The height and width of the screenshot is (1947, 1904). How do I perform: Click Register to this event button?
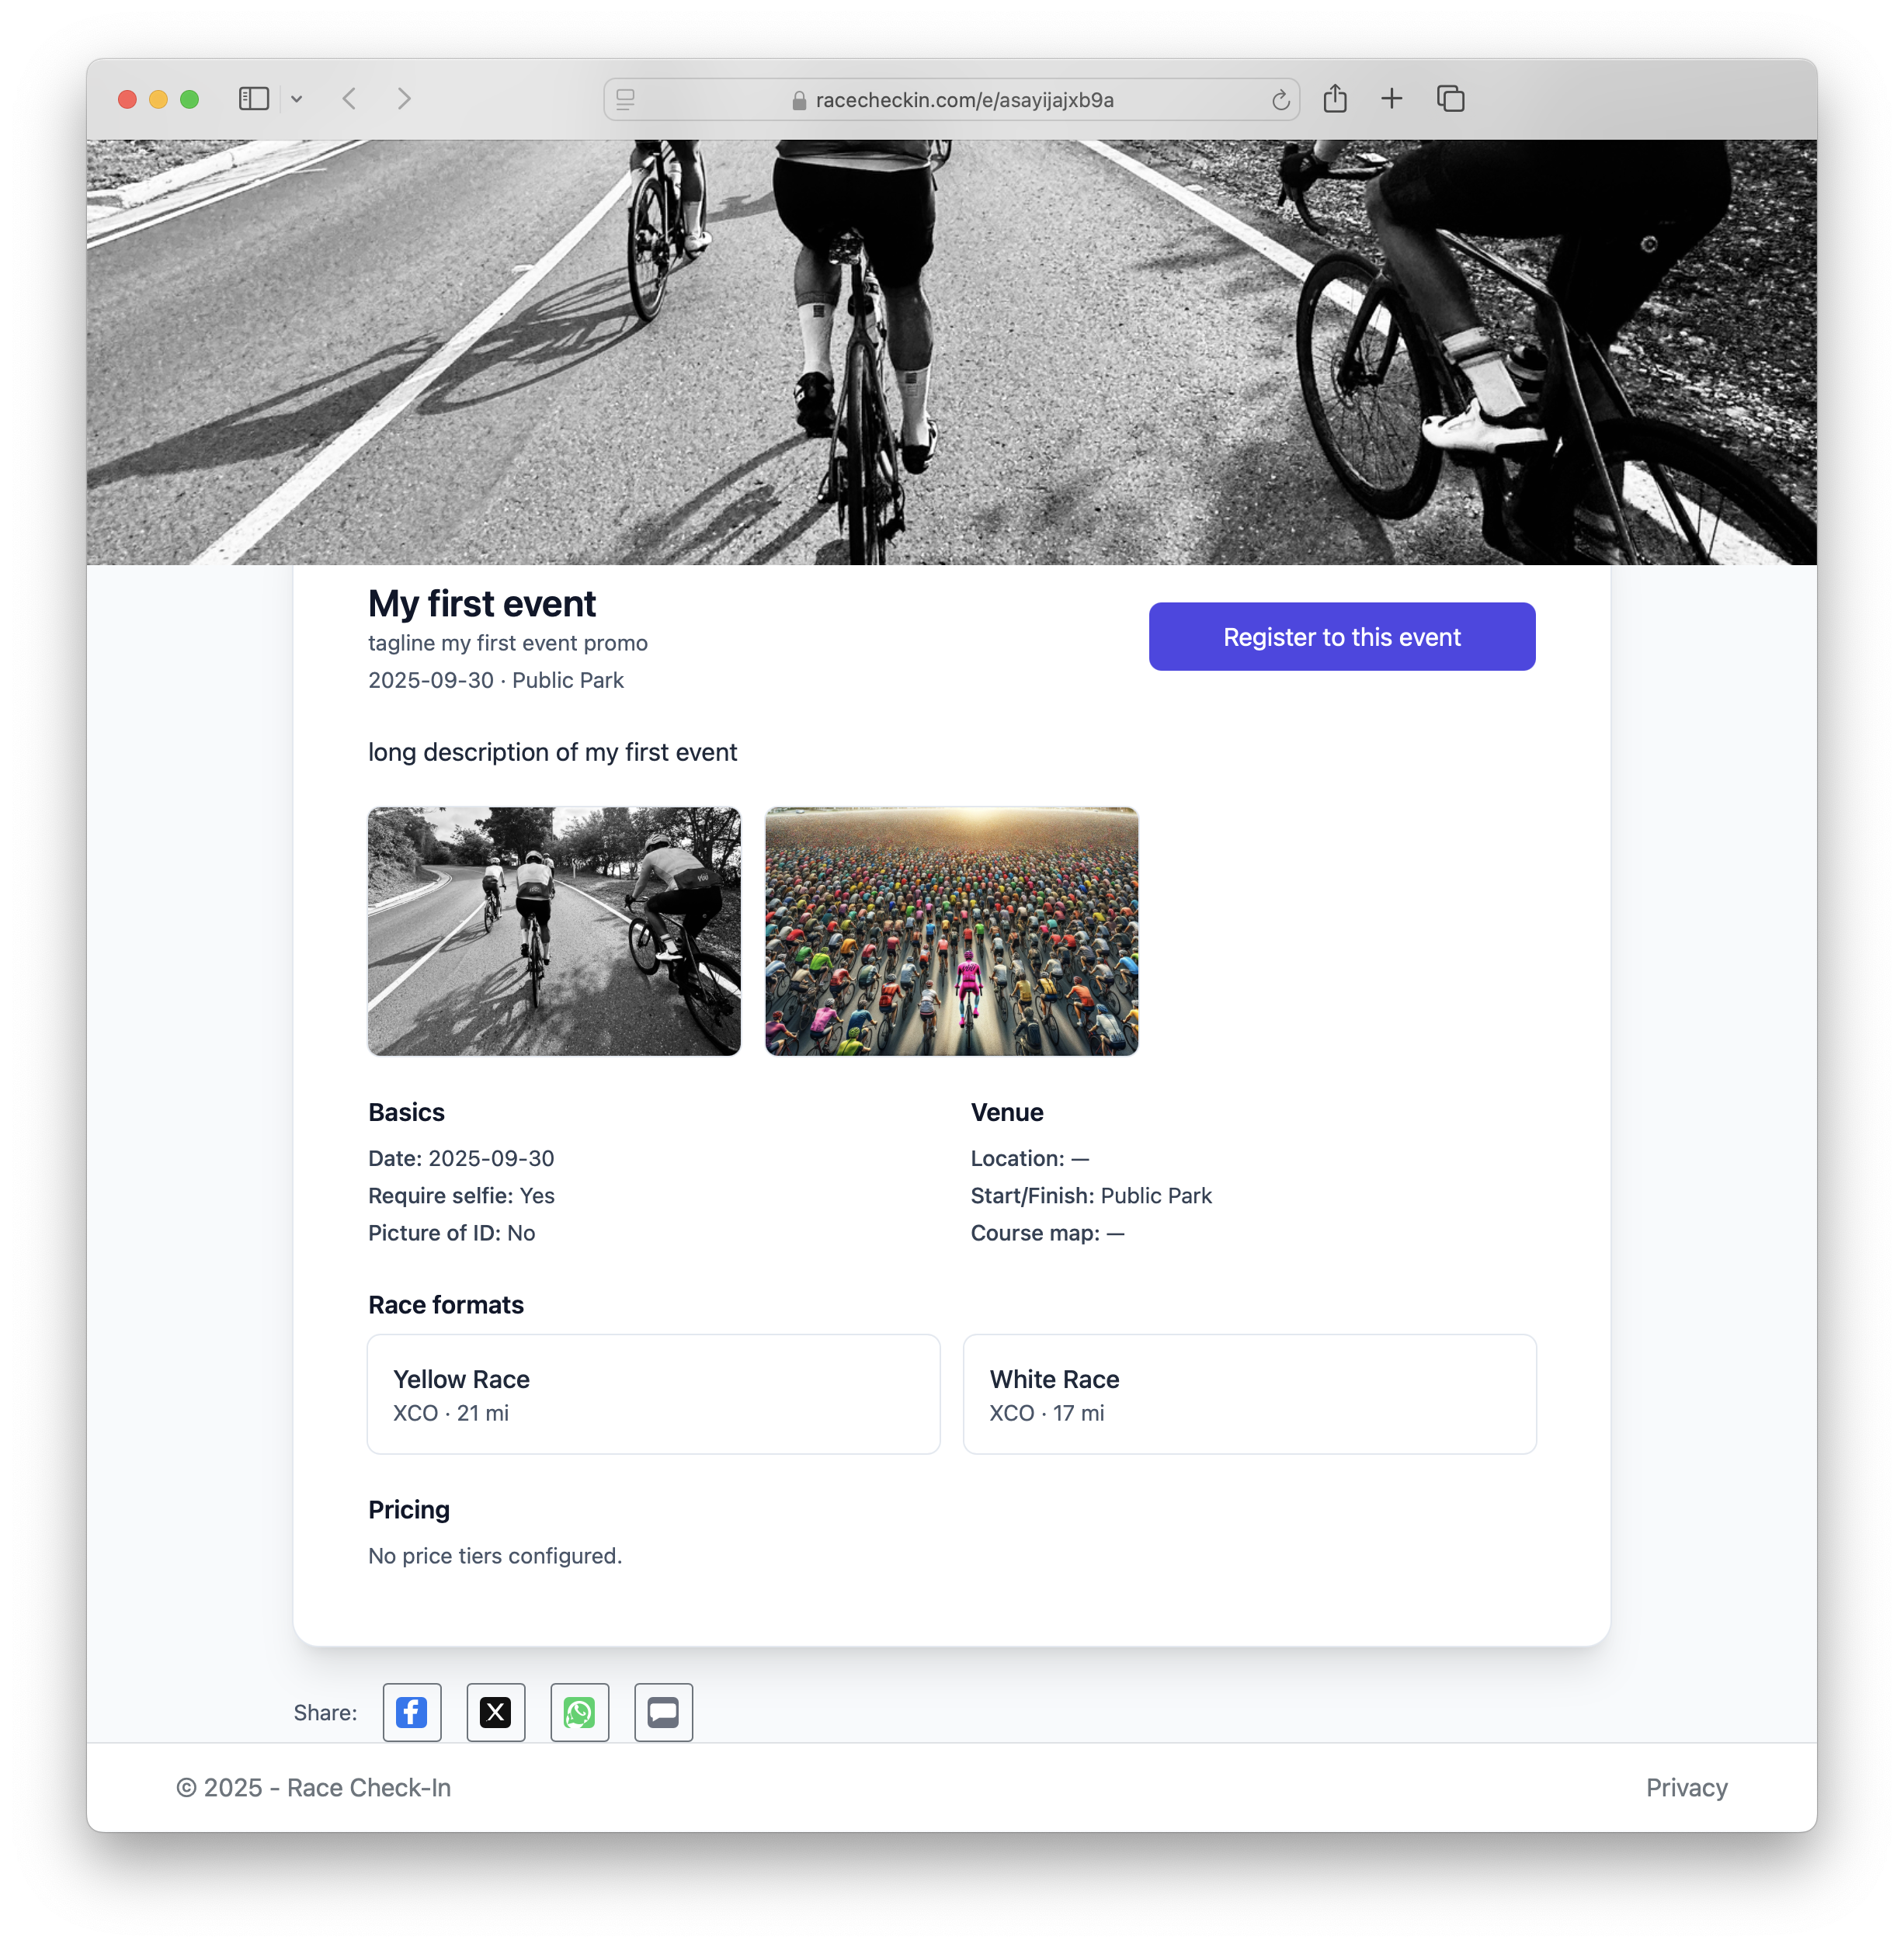1341,637
